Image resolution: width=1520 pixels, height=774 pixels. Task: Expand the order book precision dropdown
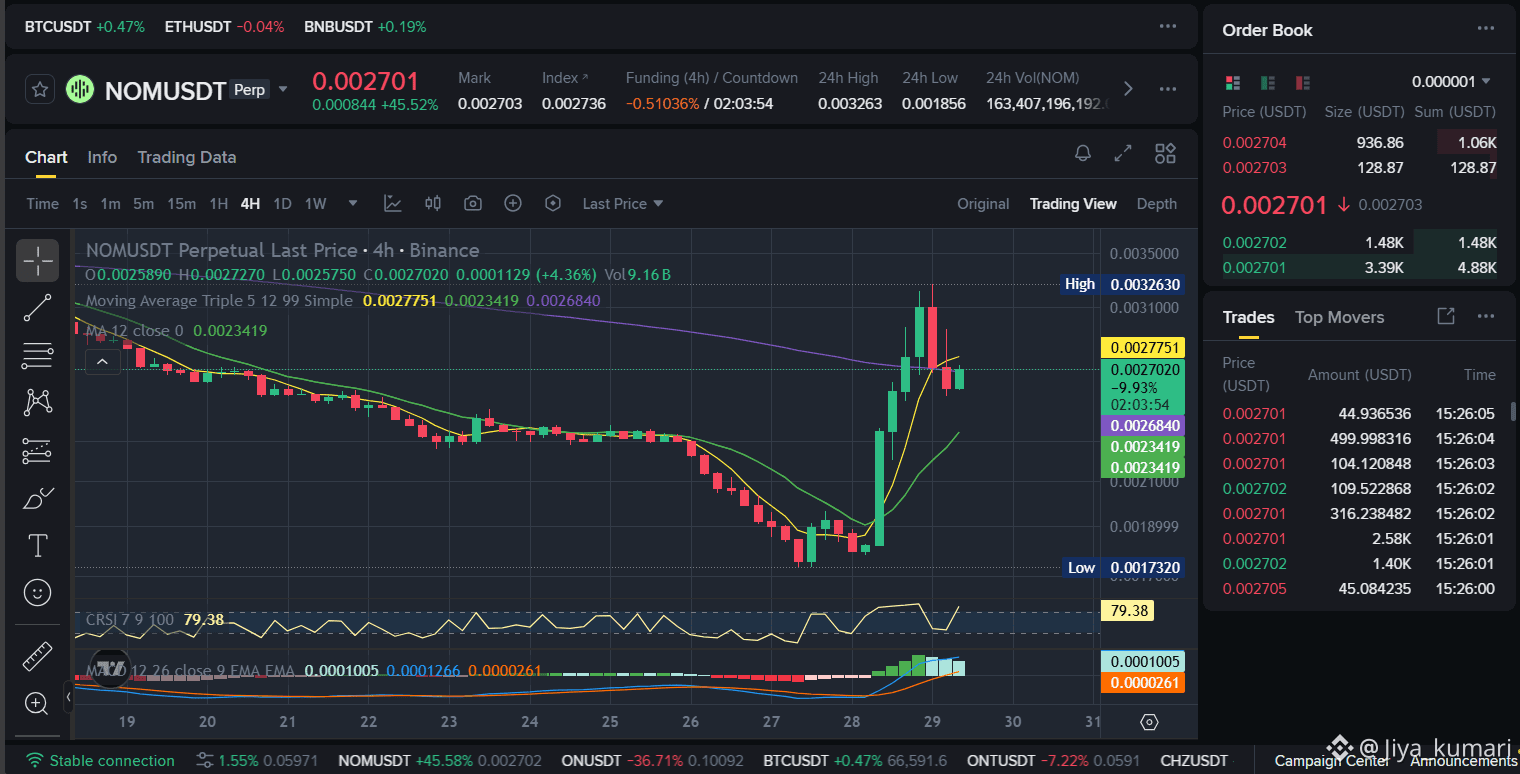coord(1451,82)
